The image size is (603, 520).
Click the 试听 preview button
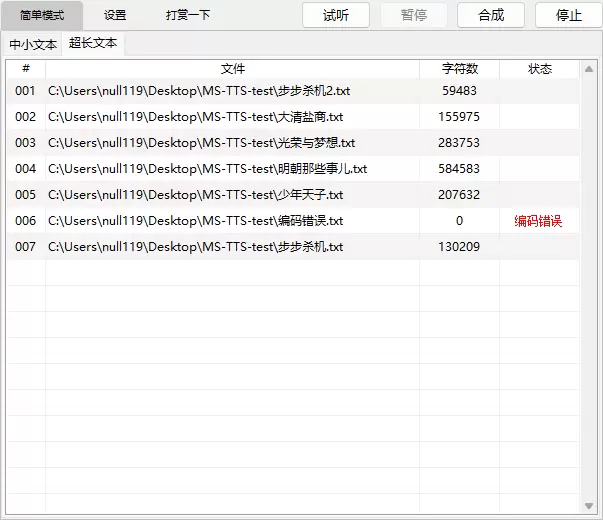(336, 15)
